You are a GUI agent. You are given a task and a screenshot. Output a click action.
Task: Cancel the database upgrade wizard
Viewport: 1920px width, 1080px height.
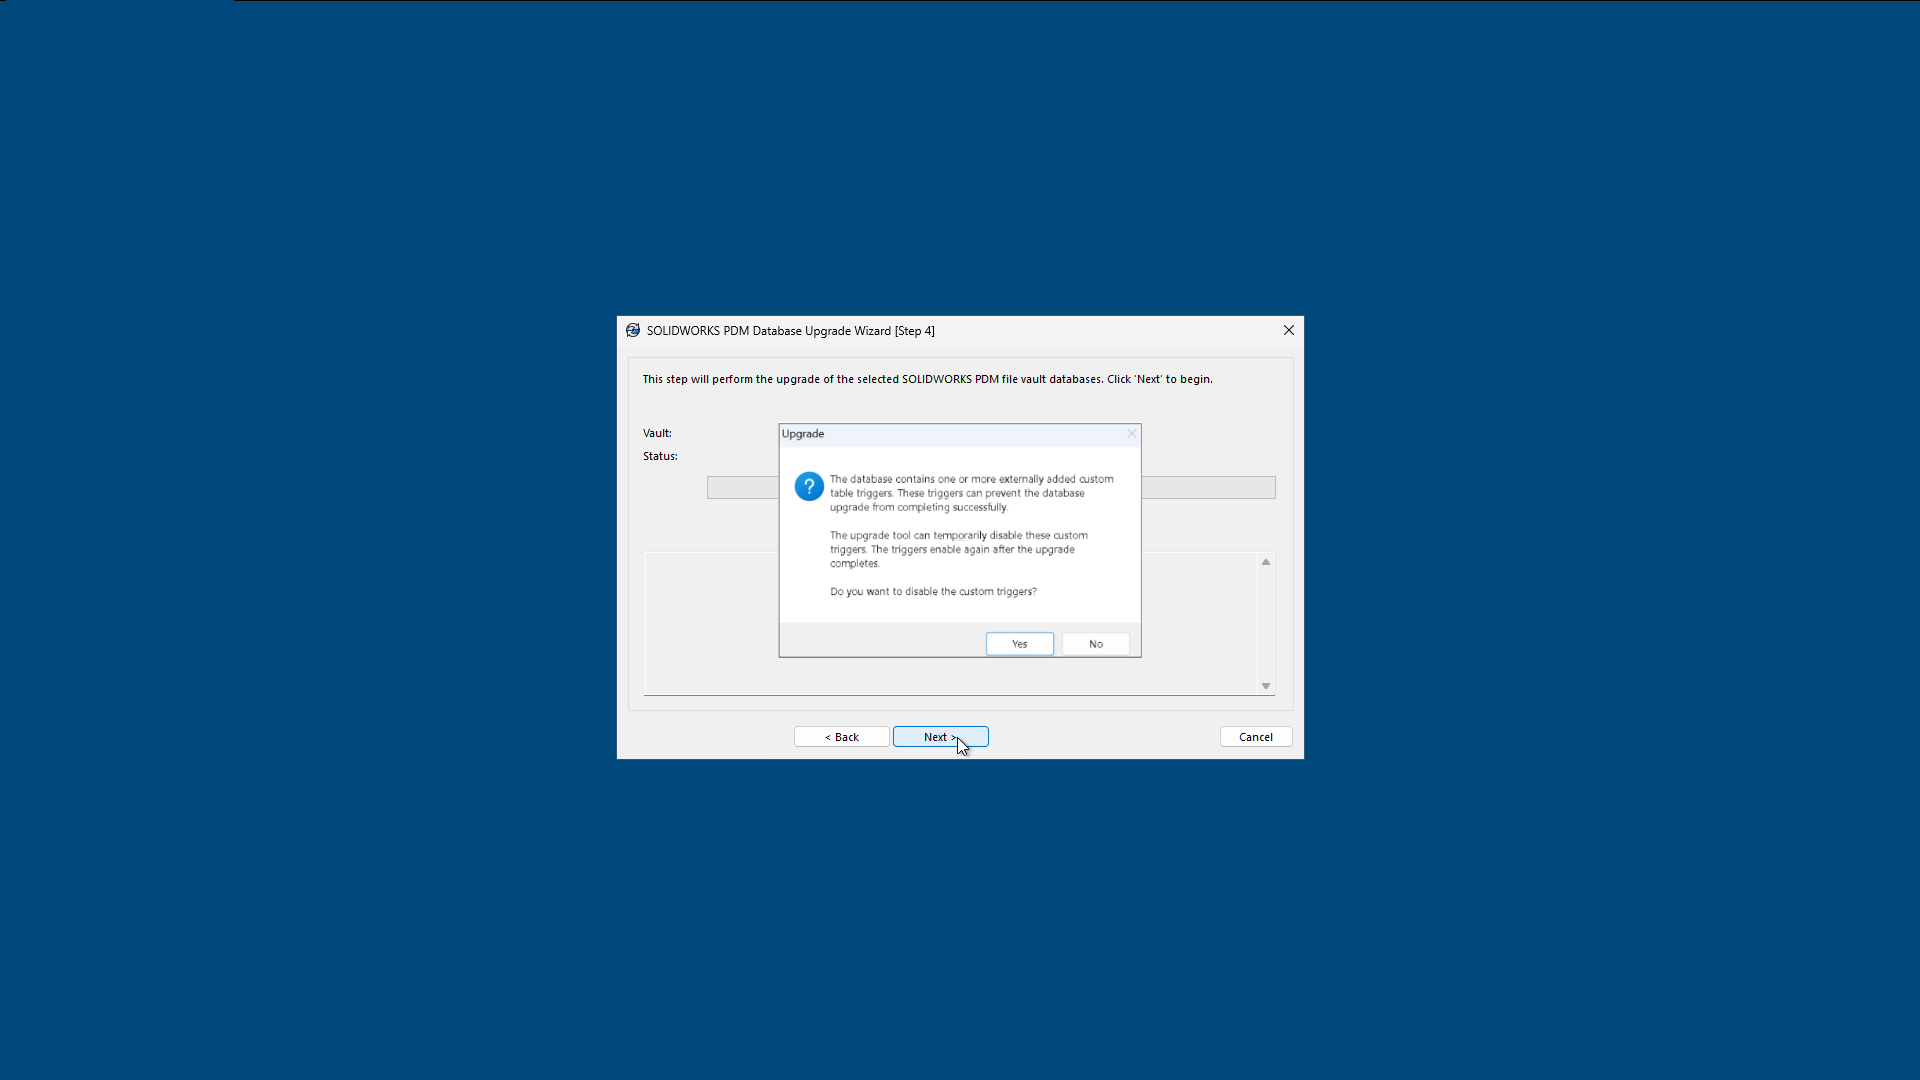[1255, 737]
